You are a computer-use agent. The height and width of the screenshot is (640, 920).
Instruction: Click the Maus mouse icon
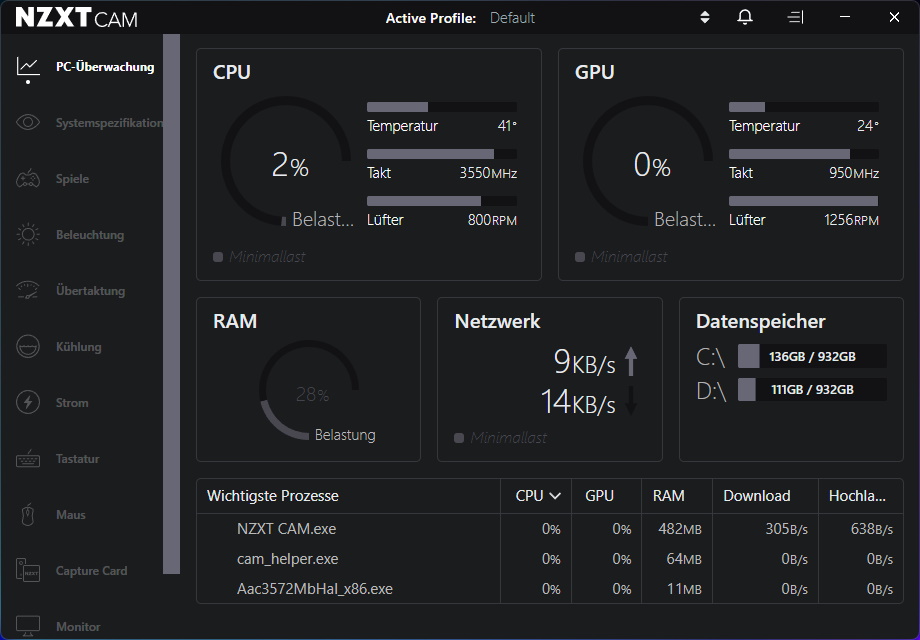click(28, 514)
